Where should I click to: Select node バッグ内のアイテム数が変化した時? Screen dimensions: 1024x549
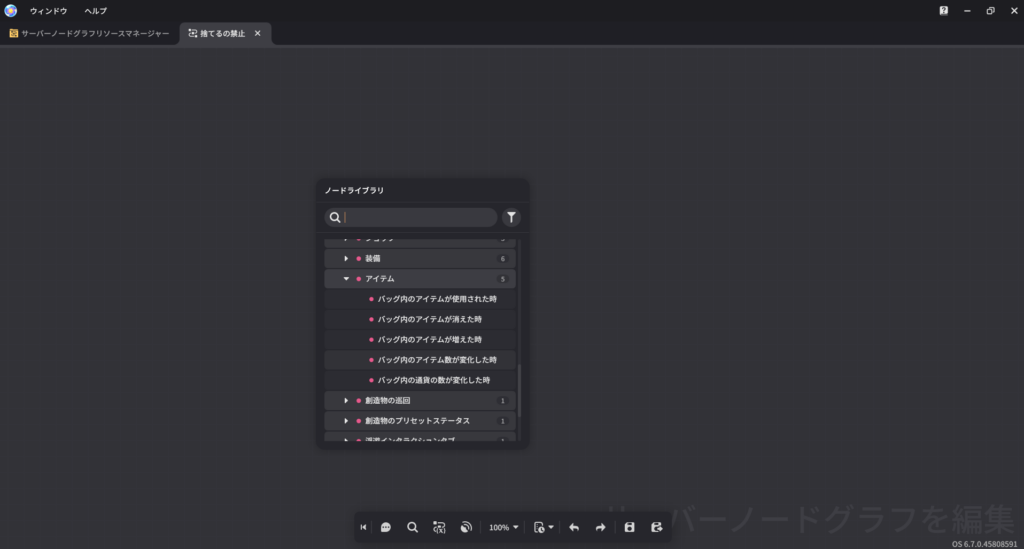[x=420, y=360]
